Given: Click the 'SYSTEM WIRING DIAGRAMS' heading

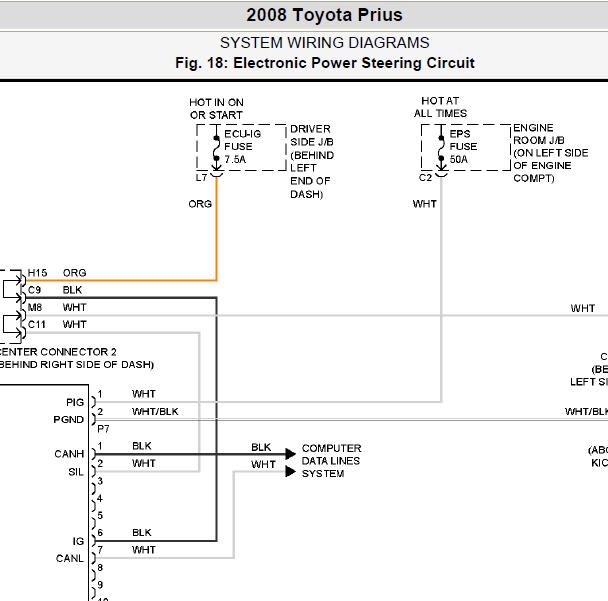Looking at the screenshot, I should tap(325, 43).
